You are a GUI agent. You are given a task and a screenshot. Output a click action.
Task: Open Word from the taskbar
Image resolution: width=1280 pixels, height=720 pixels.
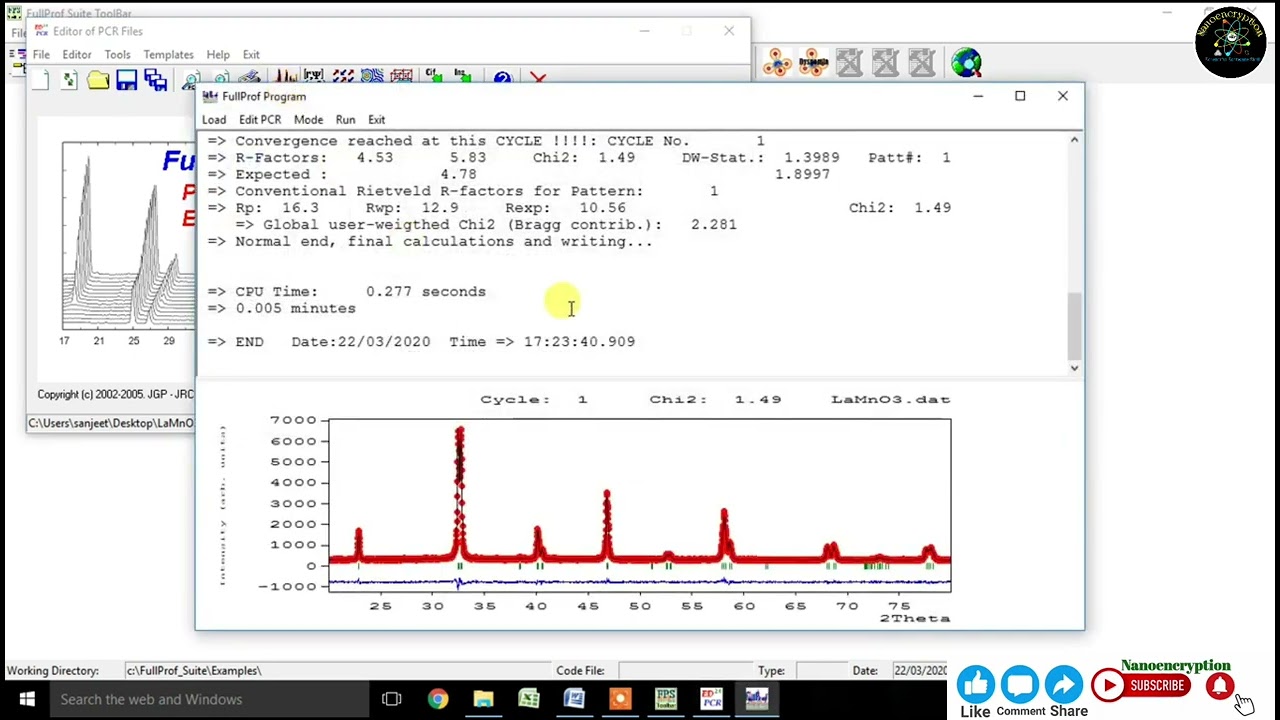point(574,699)
